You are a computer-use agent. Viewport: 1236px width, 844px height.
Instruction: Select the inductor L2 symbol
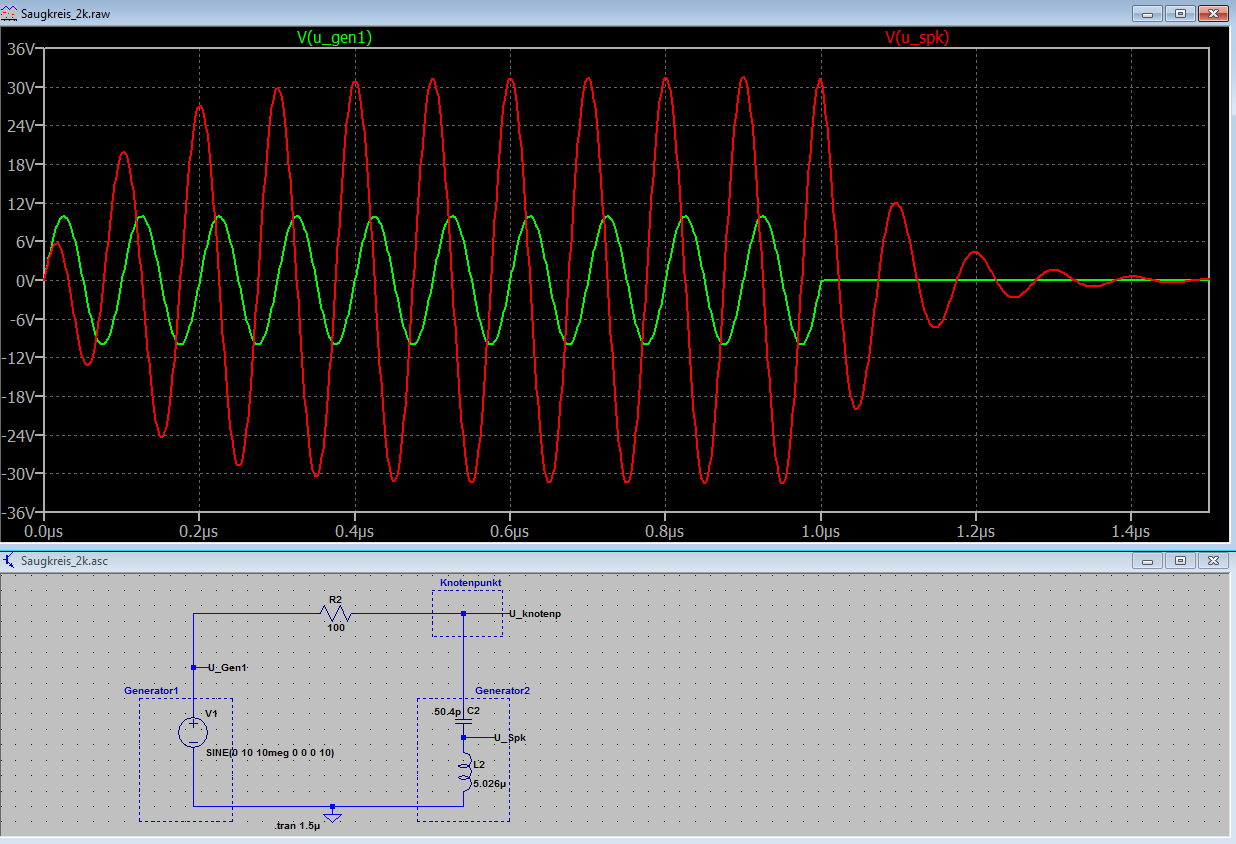click(464, 770)
